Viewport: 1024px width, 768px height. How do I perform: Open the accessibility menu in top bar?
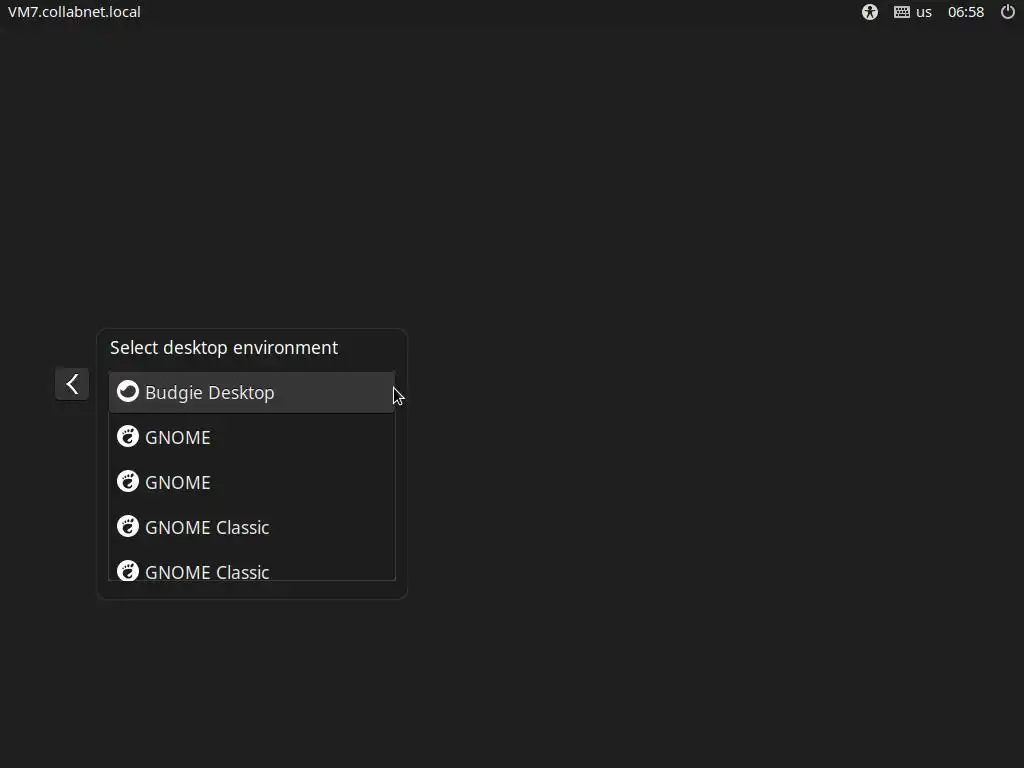[870, 12]
